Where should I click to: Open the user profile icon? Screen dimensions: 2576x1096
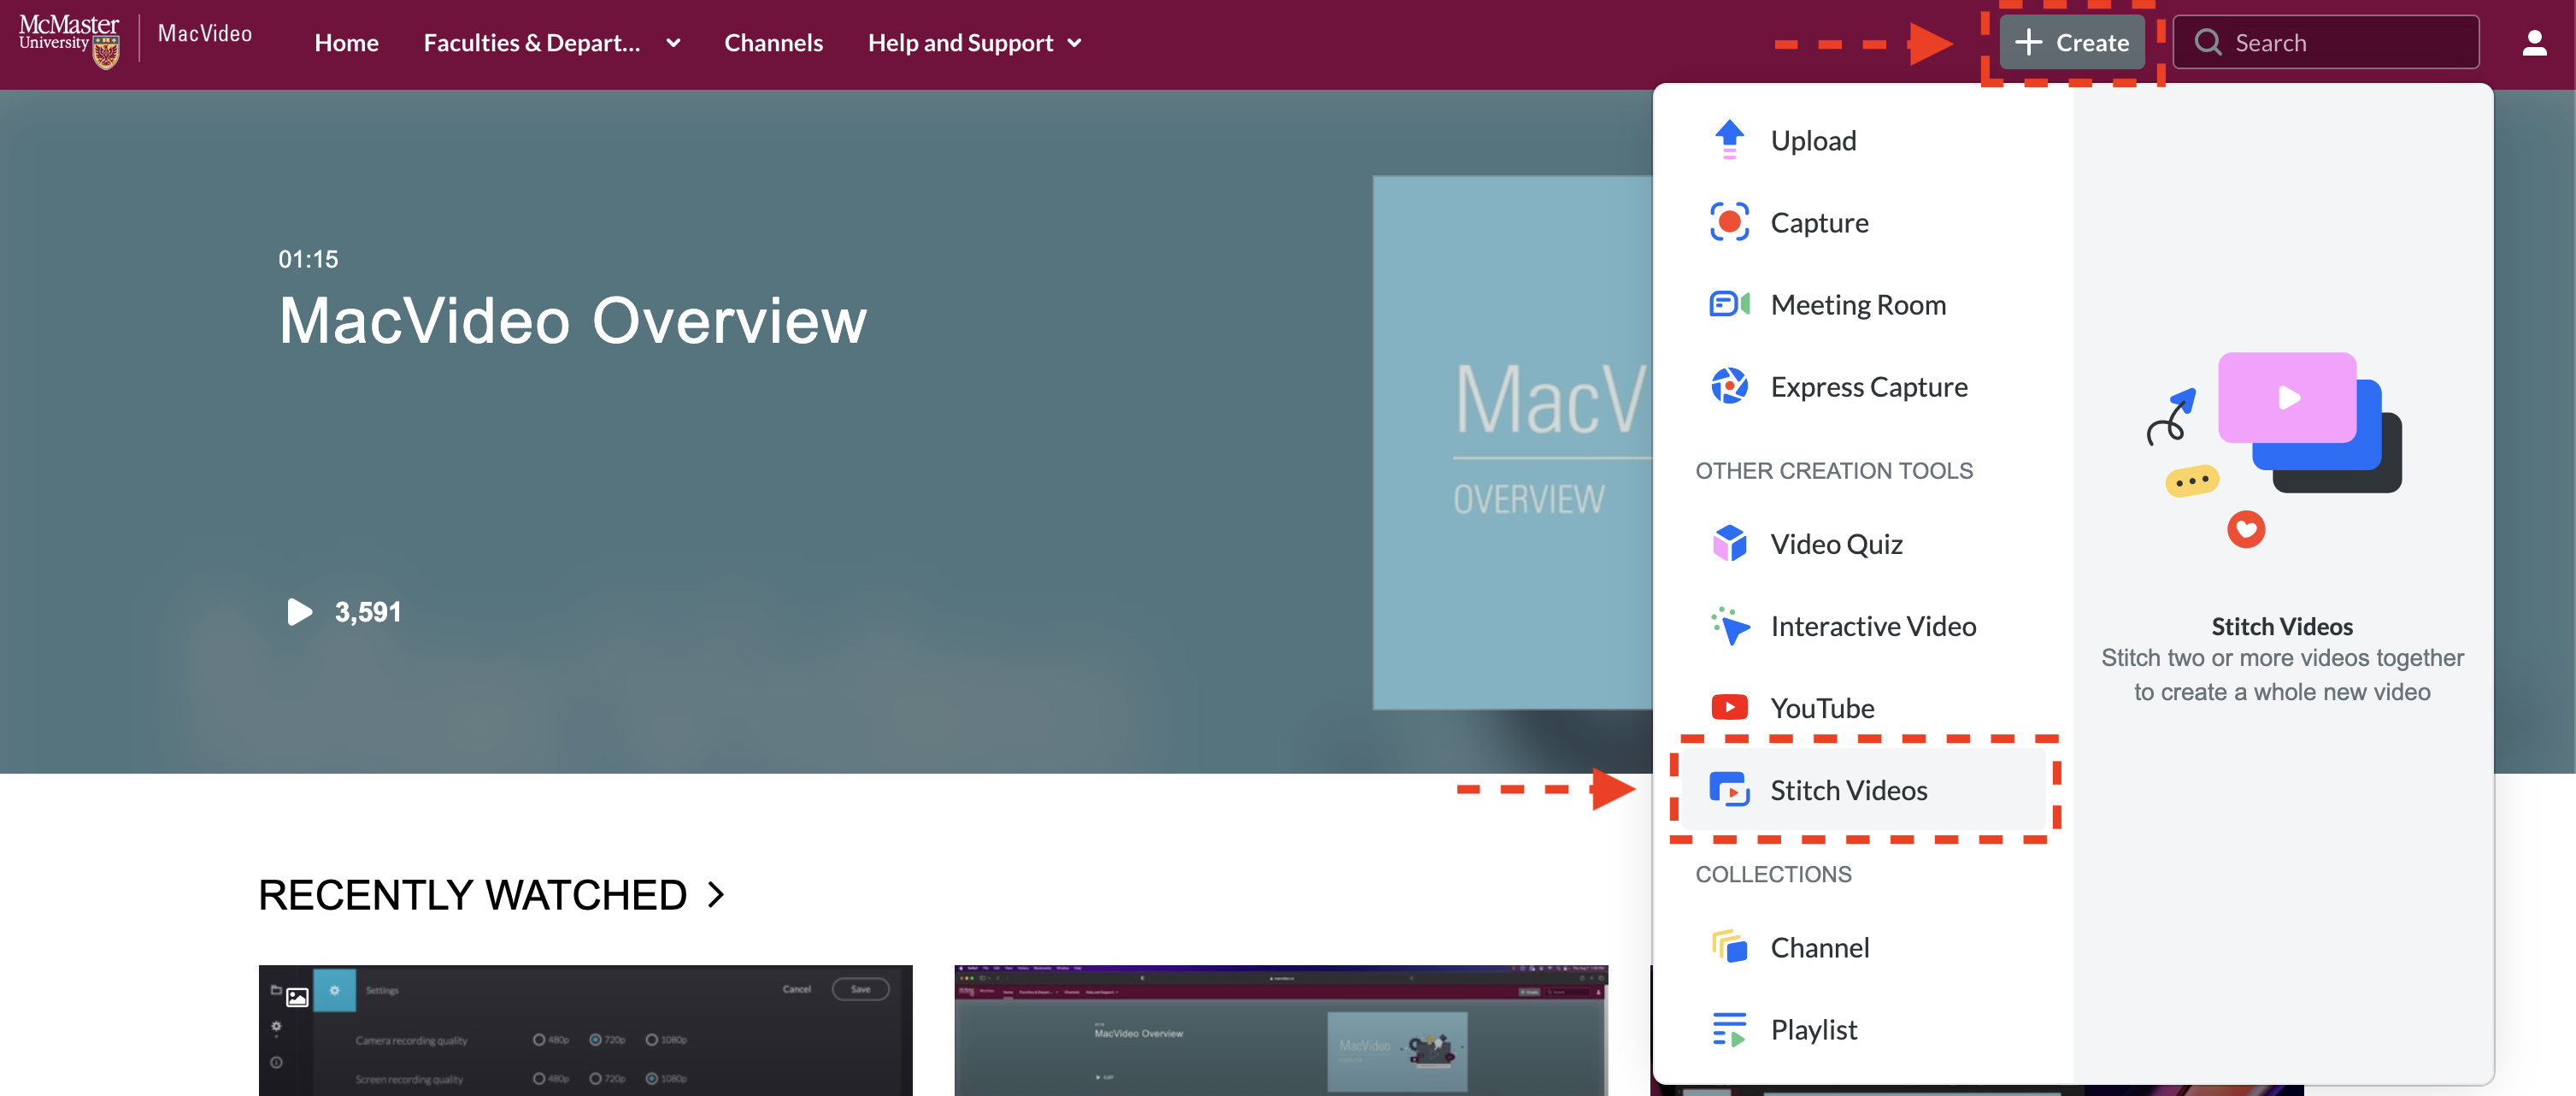click(x=2533, y=43)
